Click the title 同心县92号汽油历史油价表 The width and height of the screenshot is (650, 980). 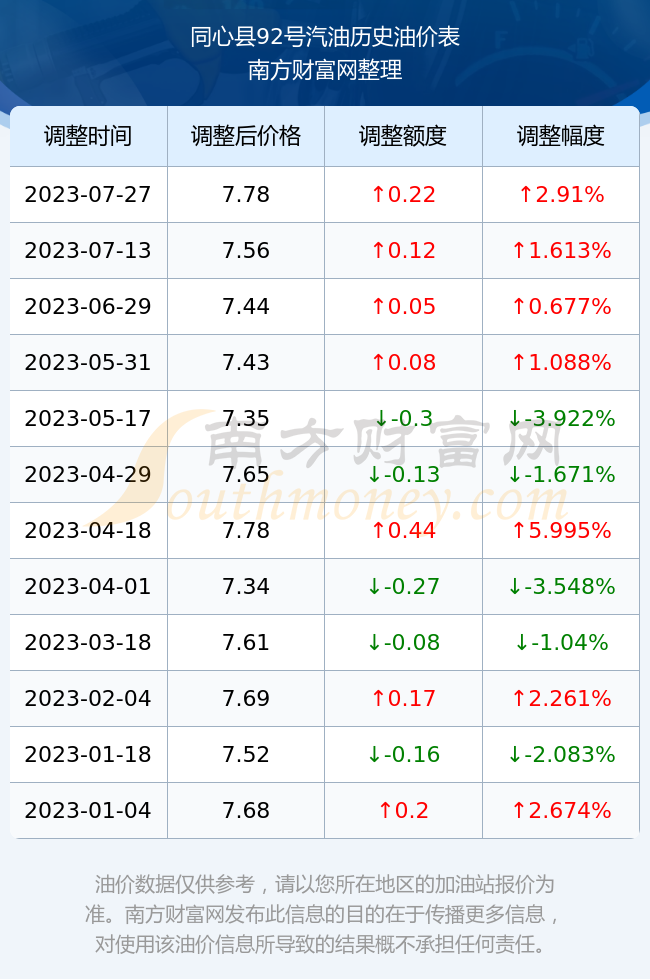[x=325, y=37]
